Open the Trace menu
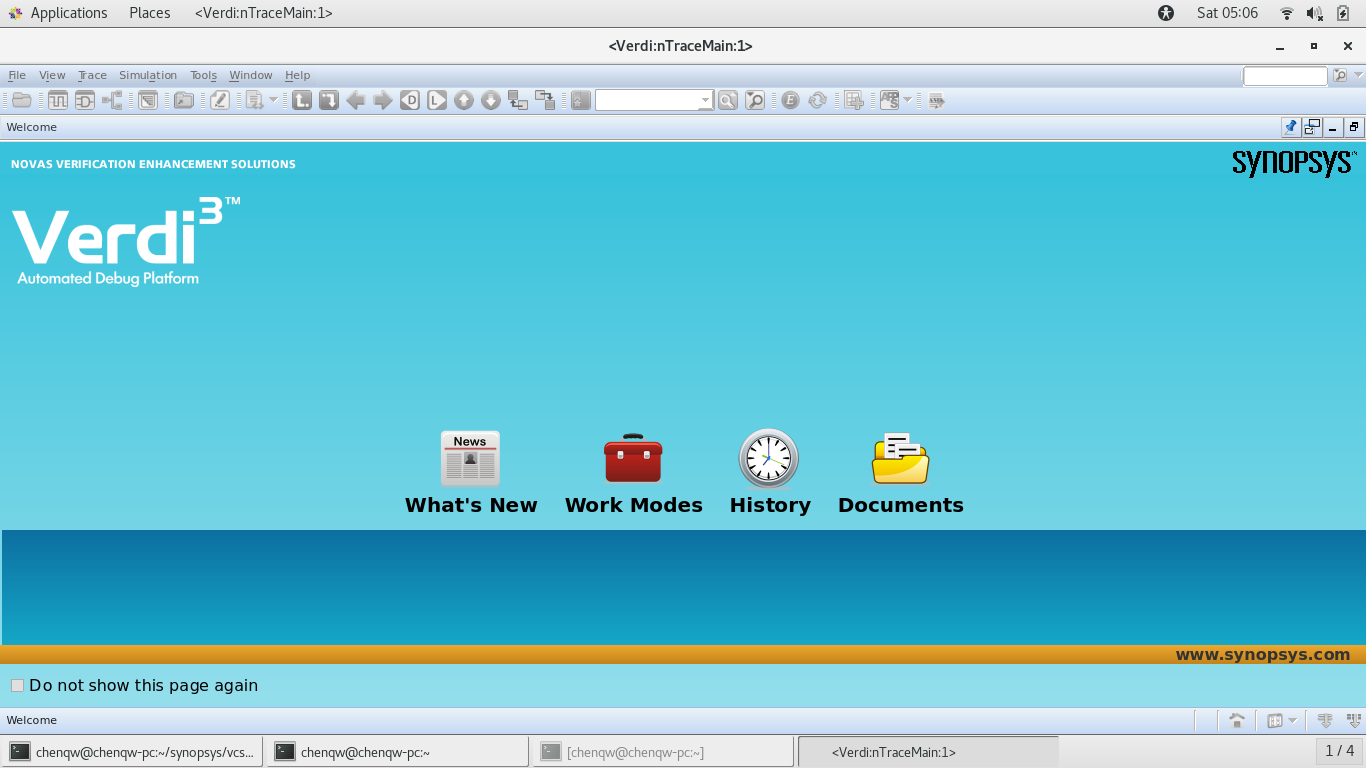 [91, 74]
